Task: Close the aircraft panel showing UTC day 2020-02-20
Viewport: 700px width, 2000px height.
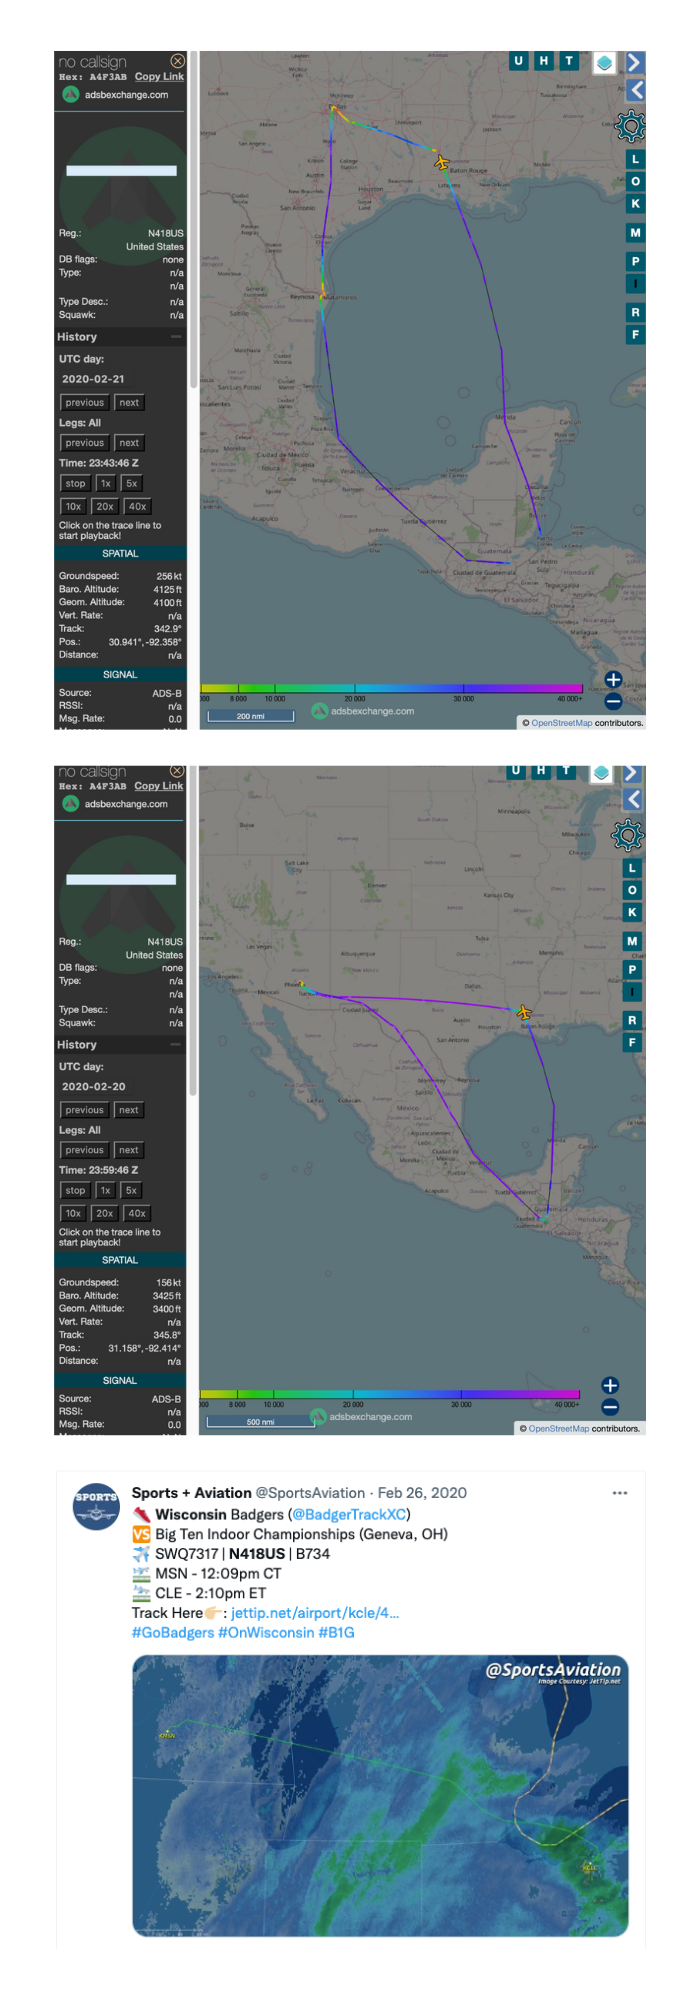Action: 177,771
